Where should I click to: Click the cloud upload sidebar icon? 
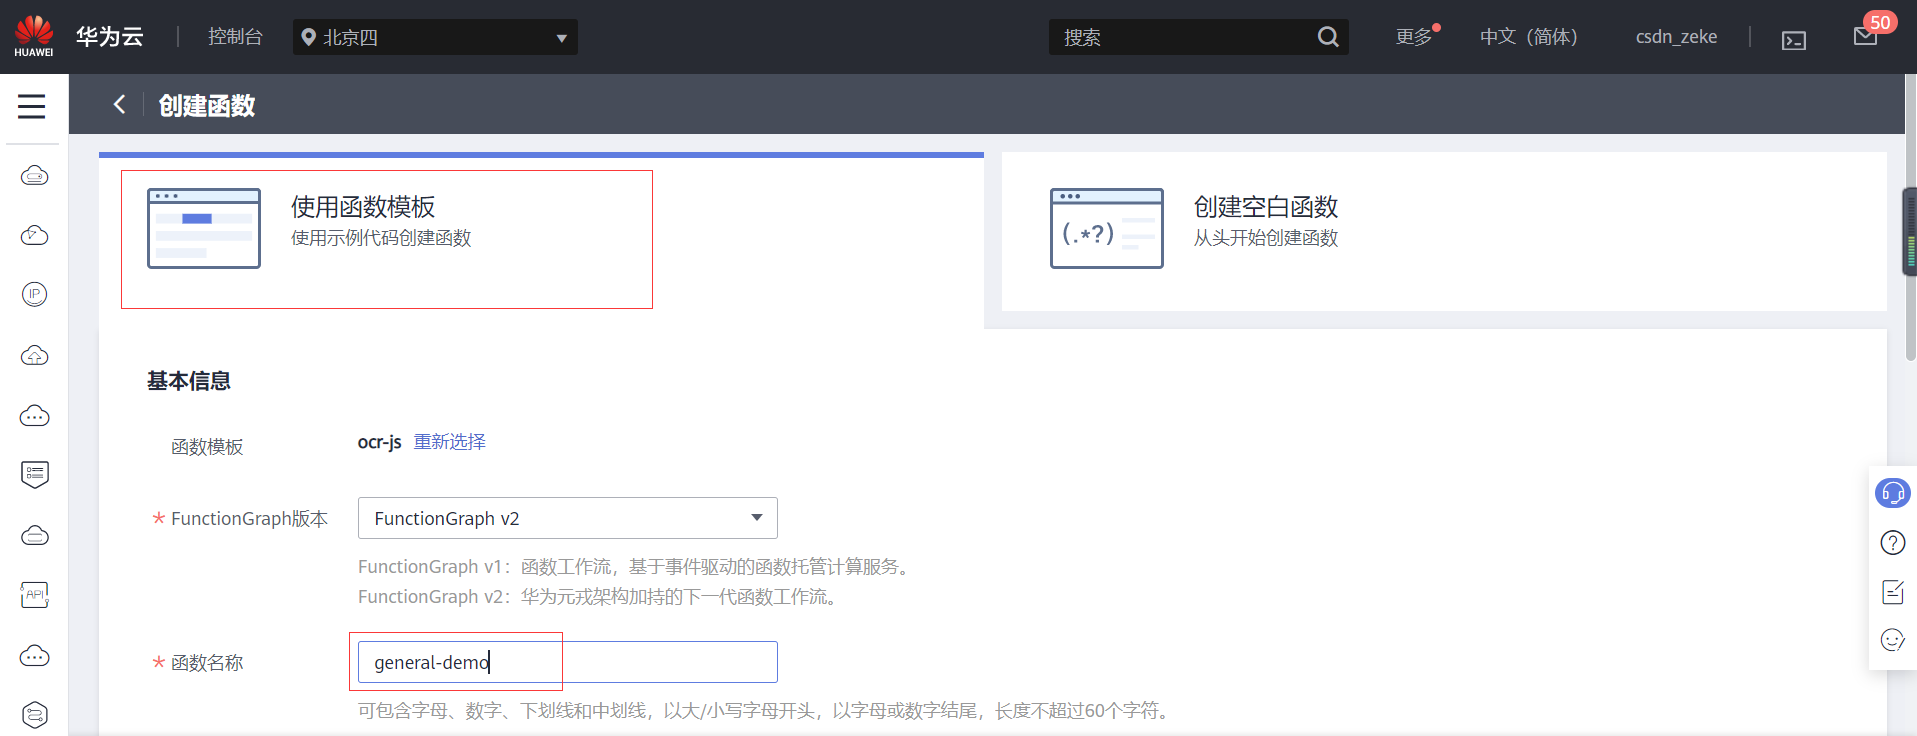click(x=35, y=355)
